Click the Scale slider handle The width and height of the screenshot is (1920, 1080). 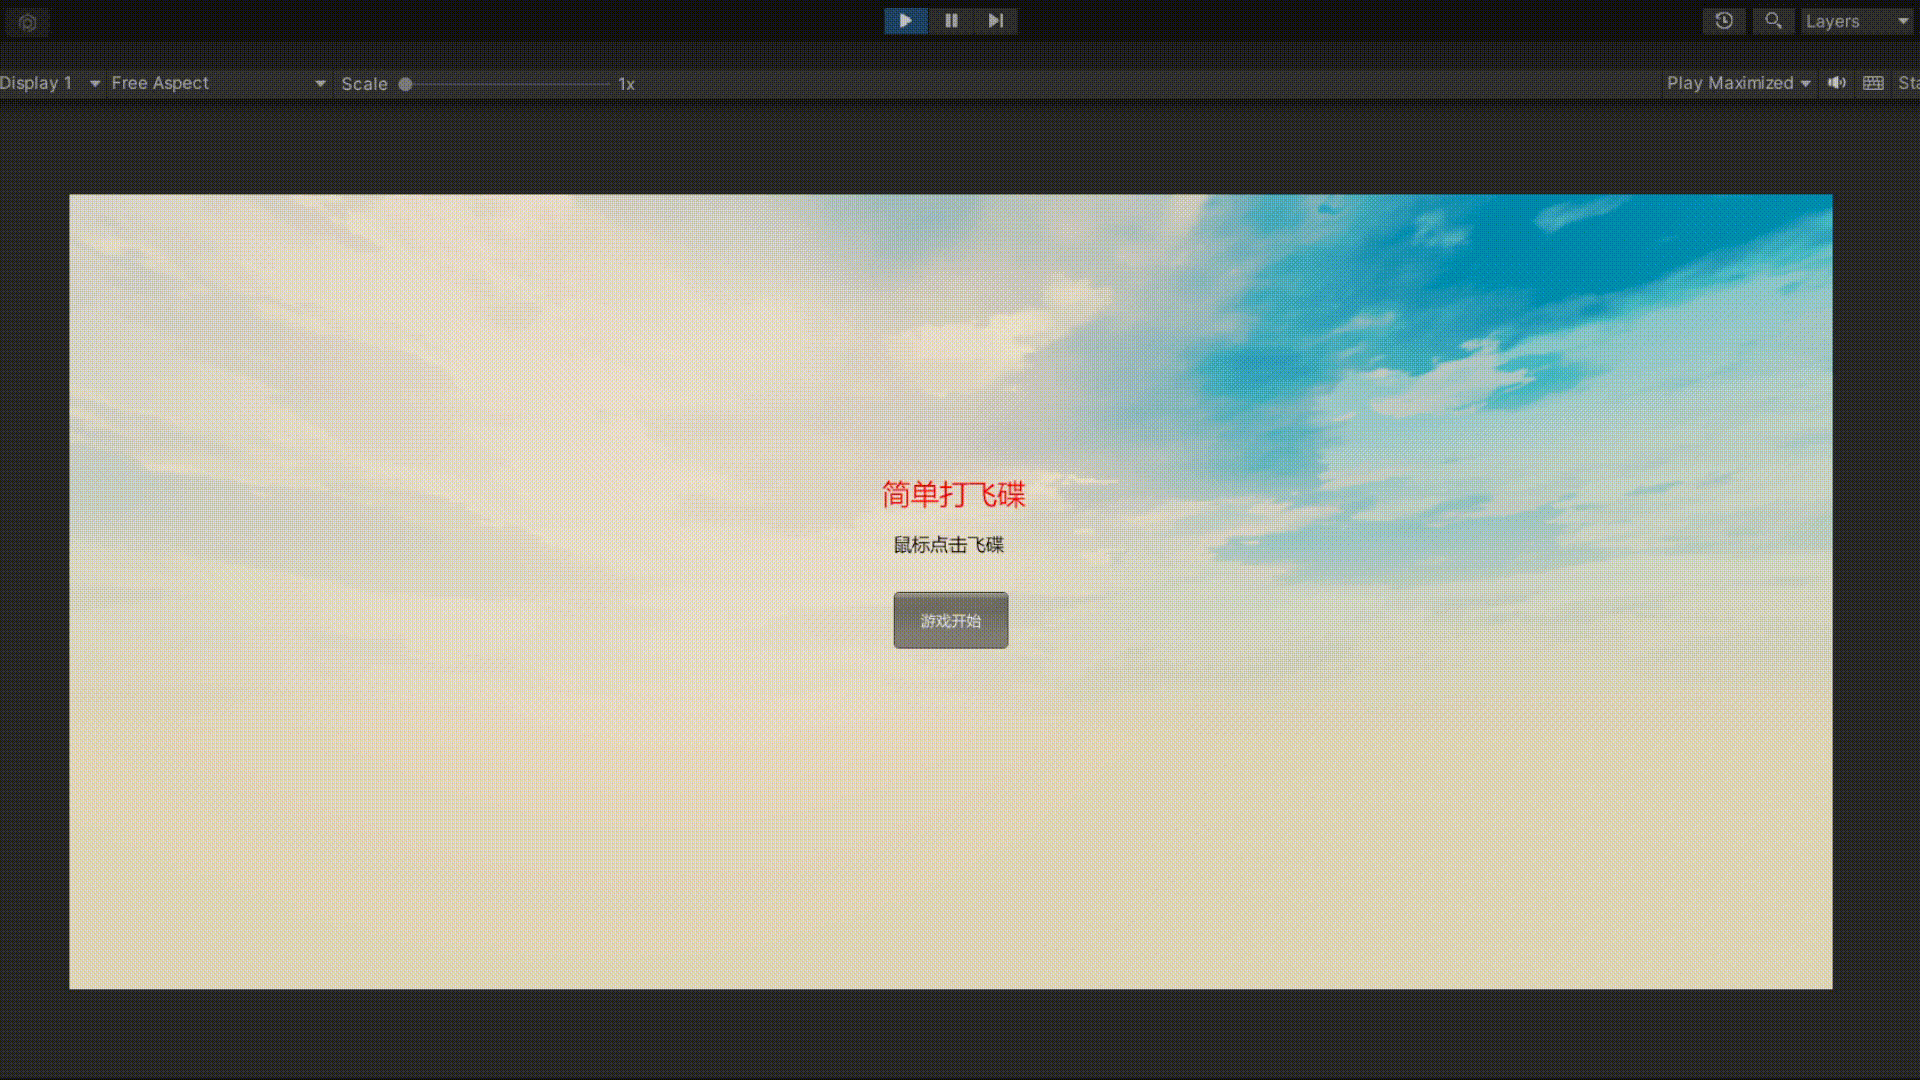405,84
